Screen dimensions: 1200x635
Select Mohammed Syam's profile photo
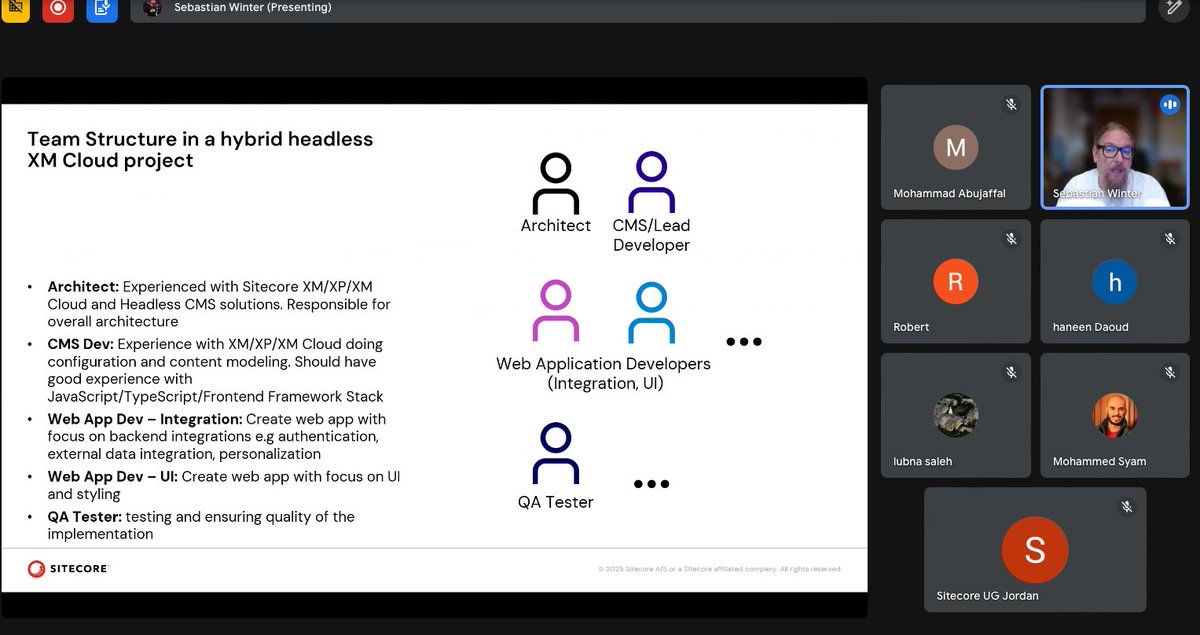(x=1115, y=415)
